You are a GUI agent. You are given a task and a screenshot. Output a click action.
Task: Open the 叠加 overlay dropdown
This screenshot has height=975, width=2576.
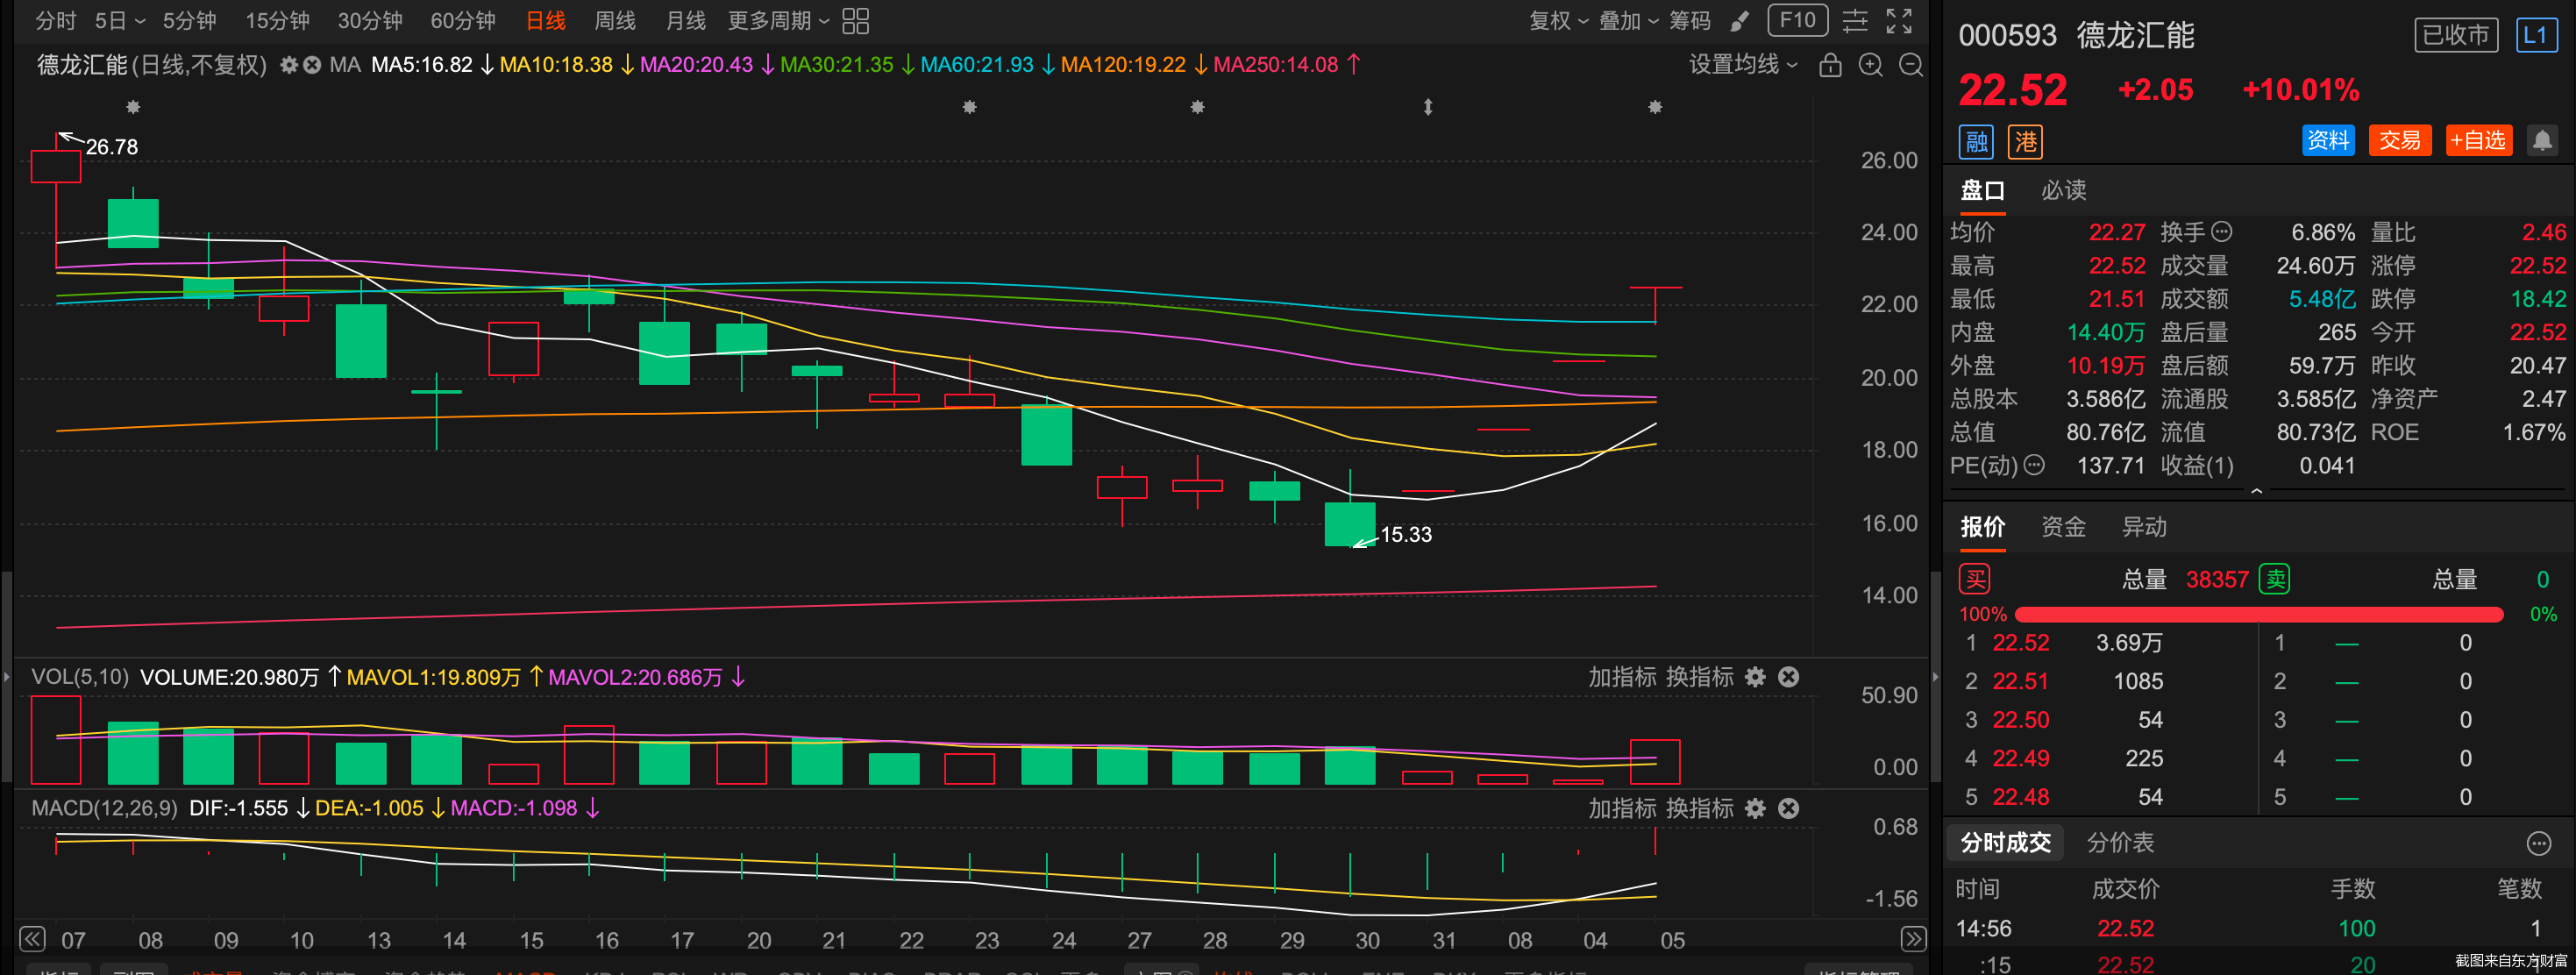point(1628,20)
